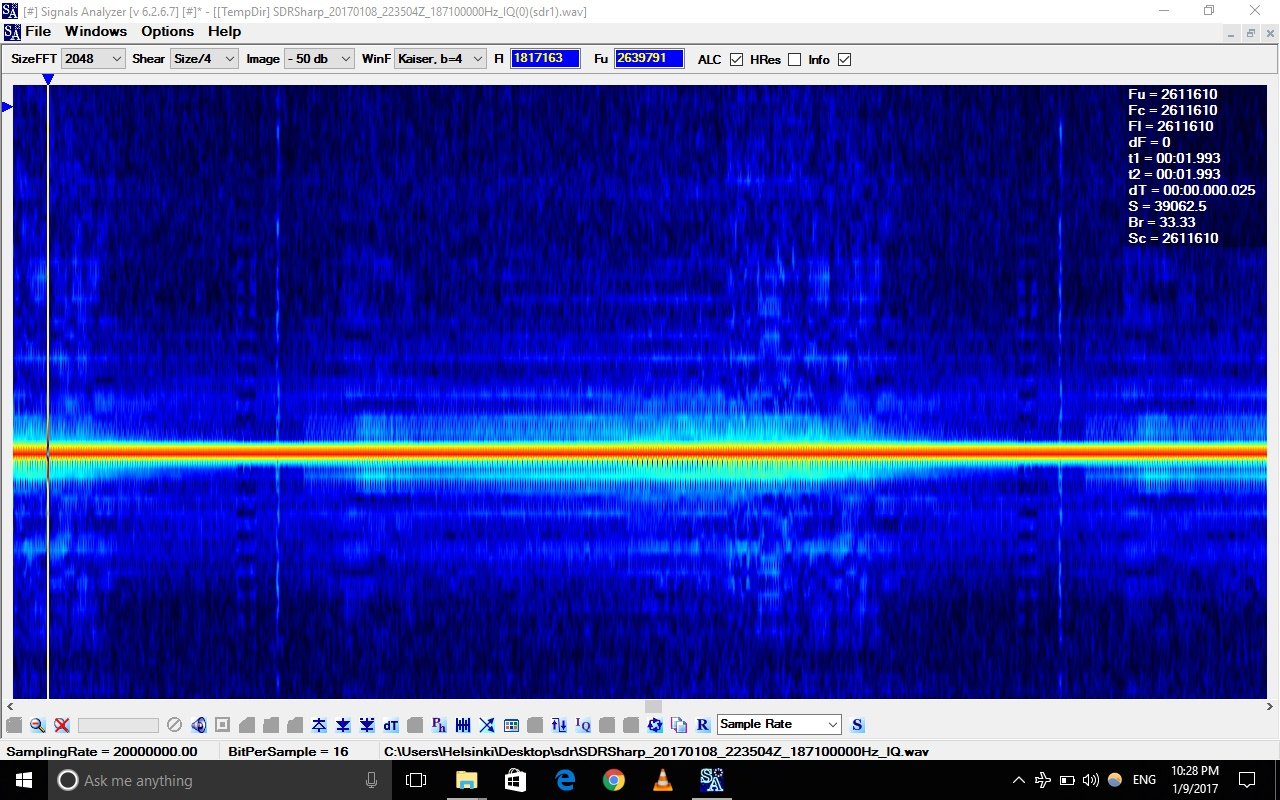Open the SizeFFT 2048 dropdown
This screenshot has width=1280, height=800.
click(x=93, y=59)
